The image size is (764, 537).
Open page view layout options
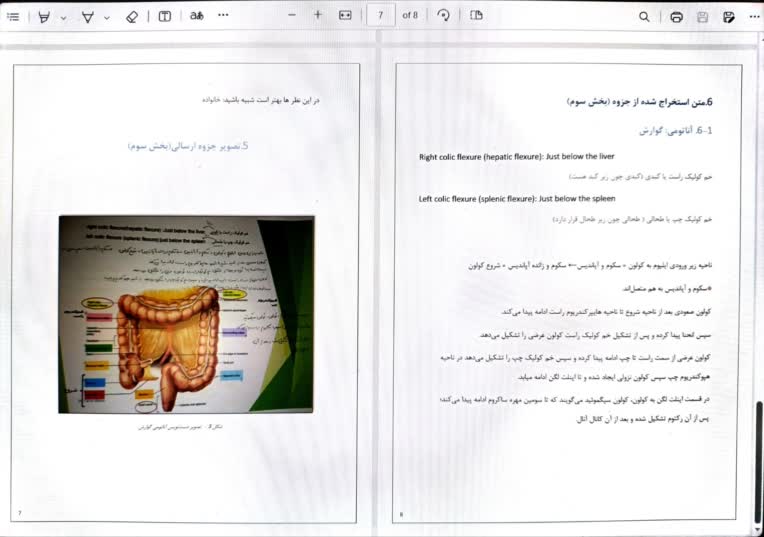[x=476, y=15]
